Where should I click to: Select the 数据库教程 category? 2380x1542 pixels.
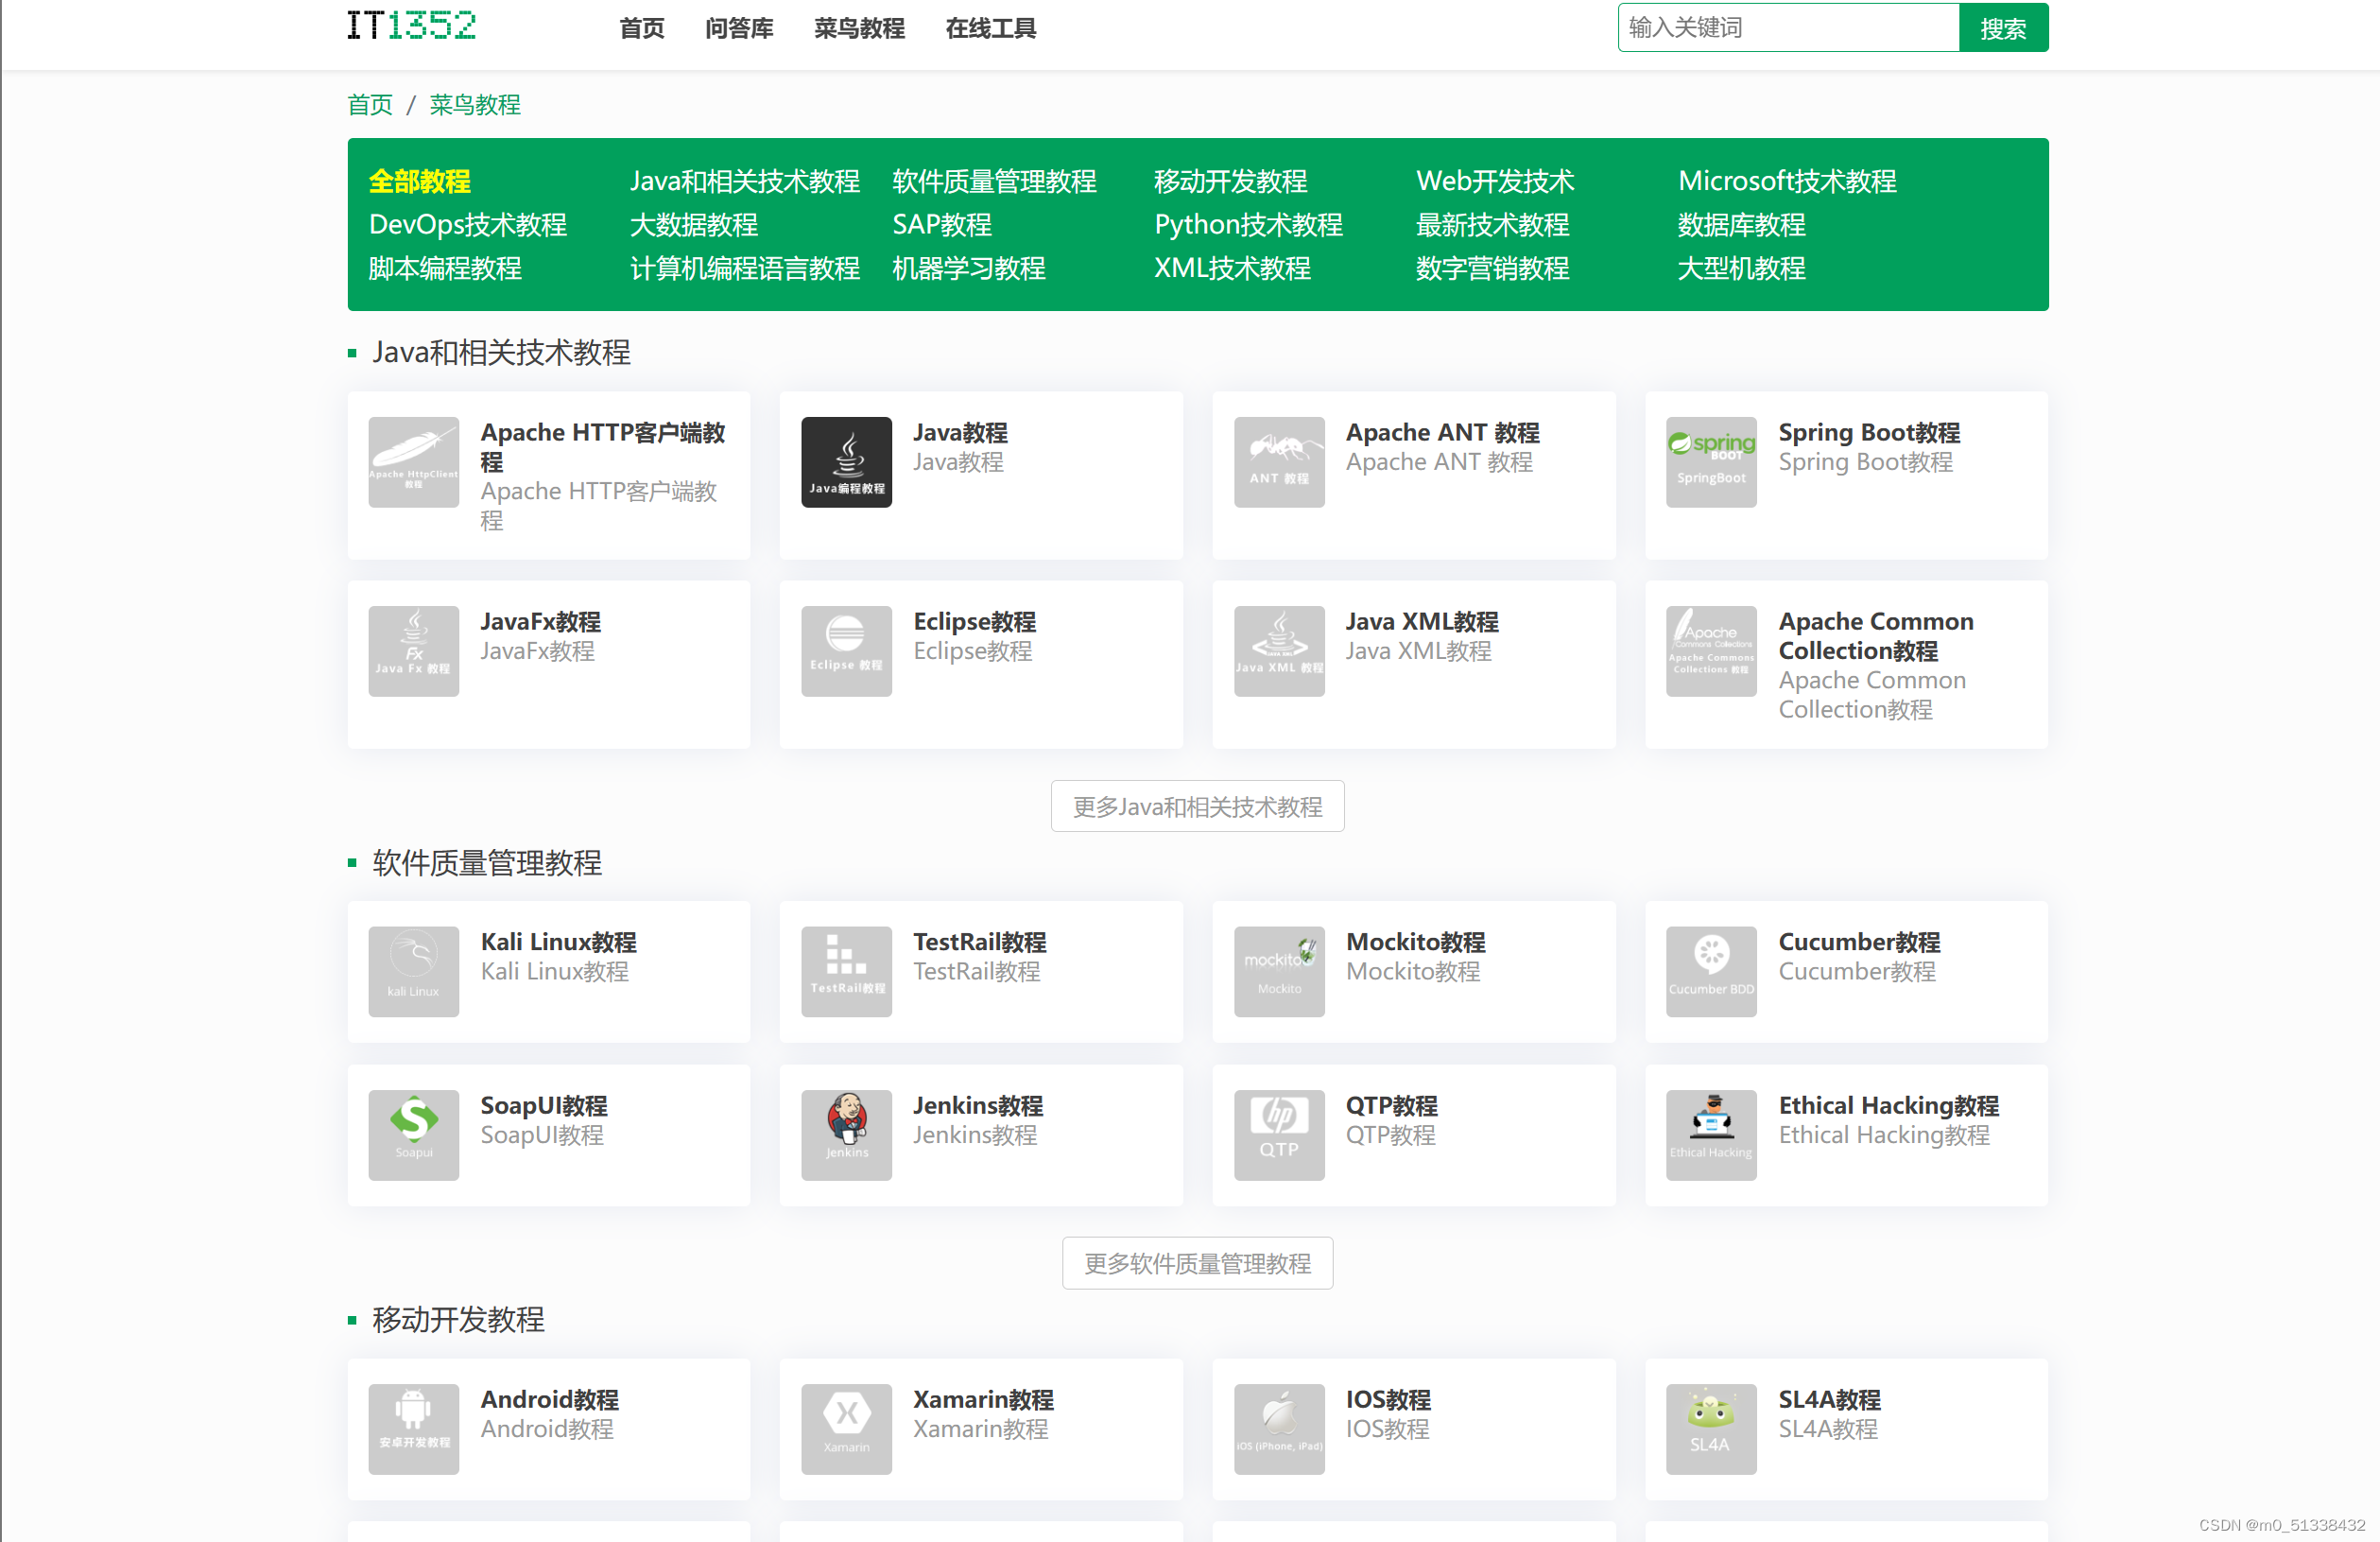click(1741, 225)
